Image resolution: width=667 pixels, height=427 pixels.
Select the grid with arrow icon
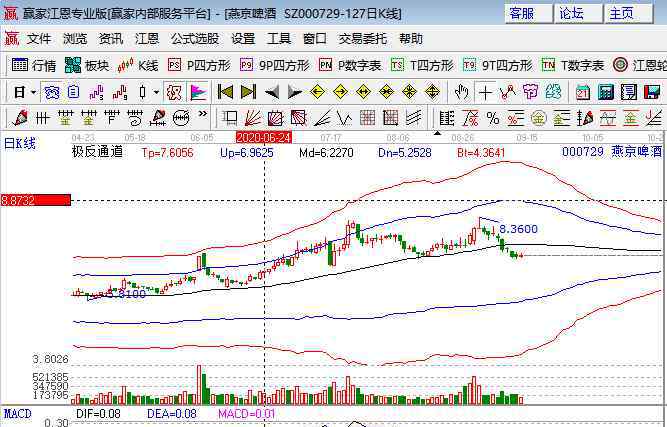click(x=390, y=118)
